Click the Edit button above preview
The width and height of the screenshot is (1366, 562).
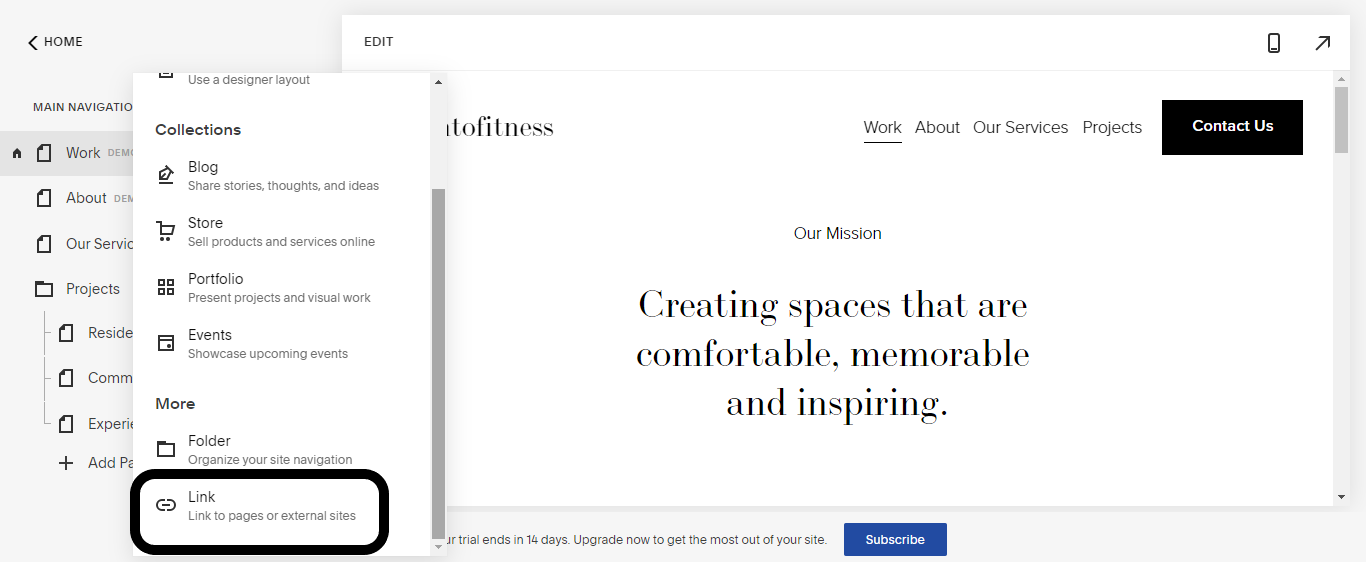pos(379,42)
